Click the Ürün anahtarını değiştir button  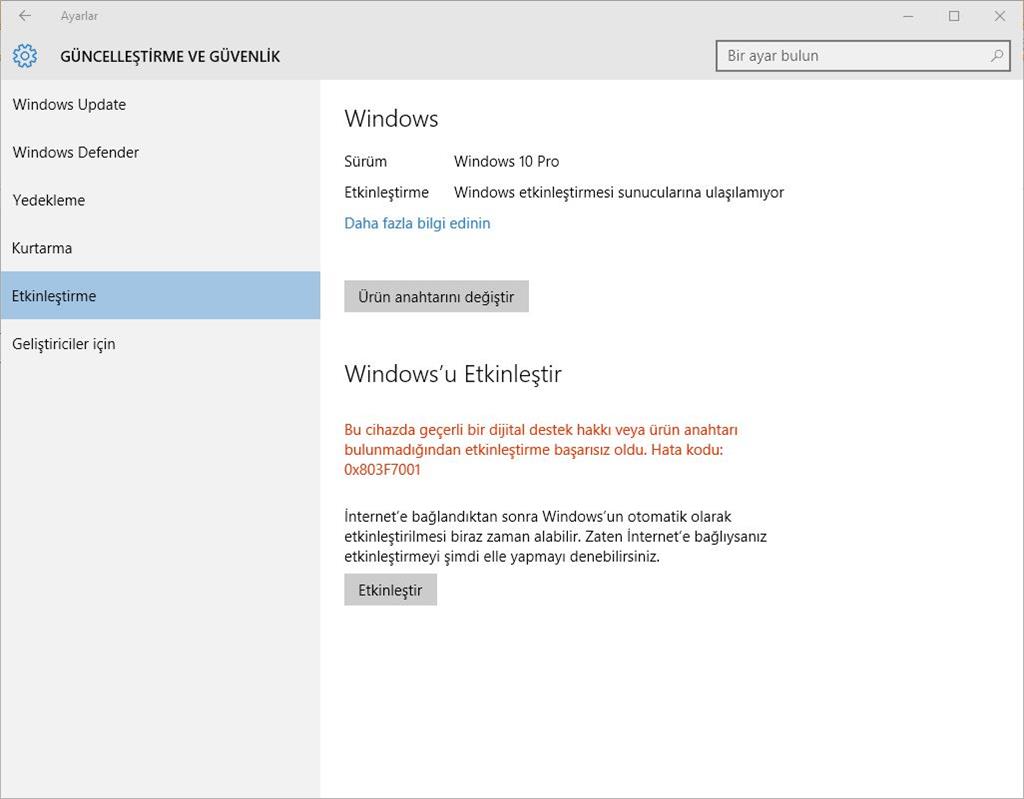(437, 296)
